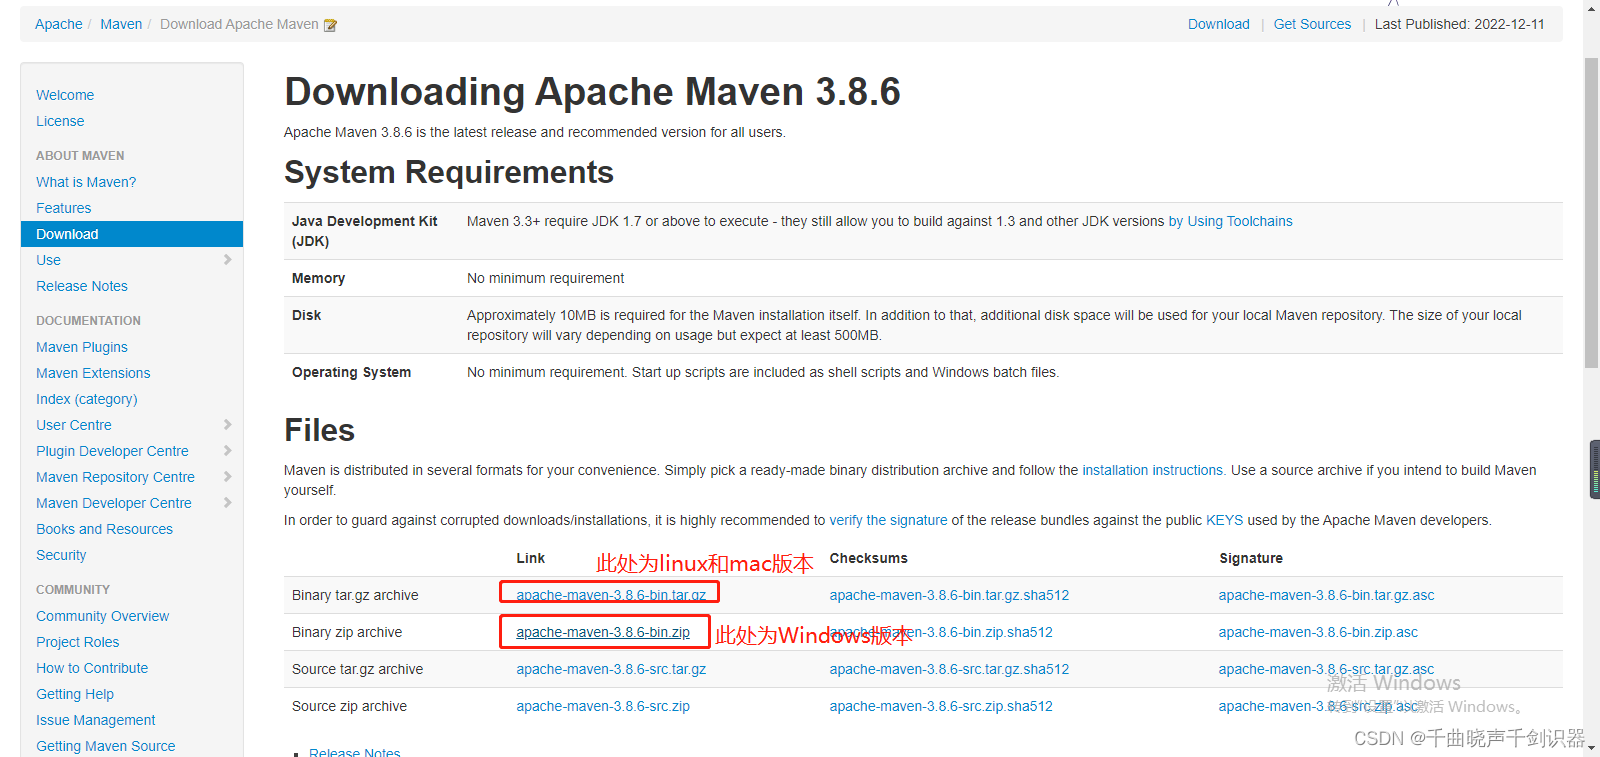The width and height of the screenshot is (1600, 757).
Task: Click 'Source zip archive' row label
Action: [x=349, y=706]
